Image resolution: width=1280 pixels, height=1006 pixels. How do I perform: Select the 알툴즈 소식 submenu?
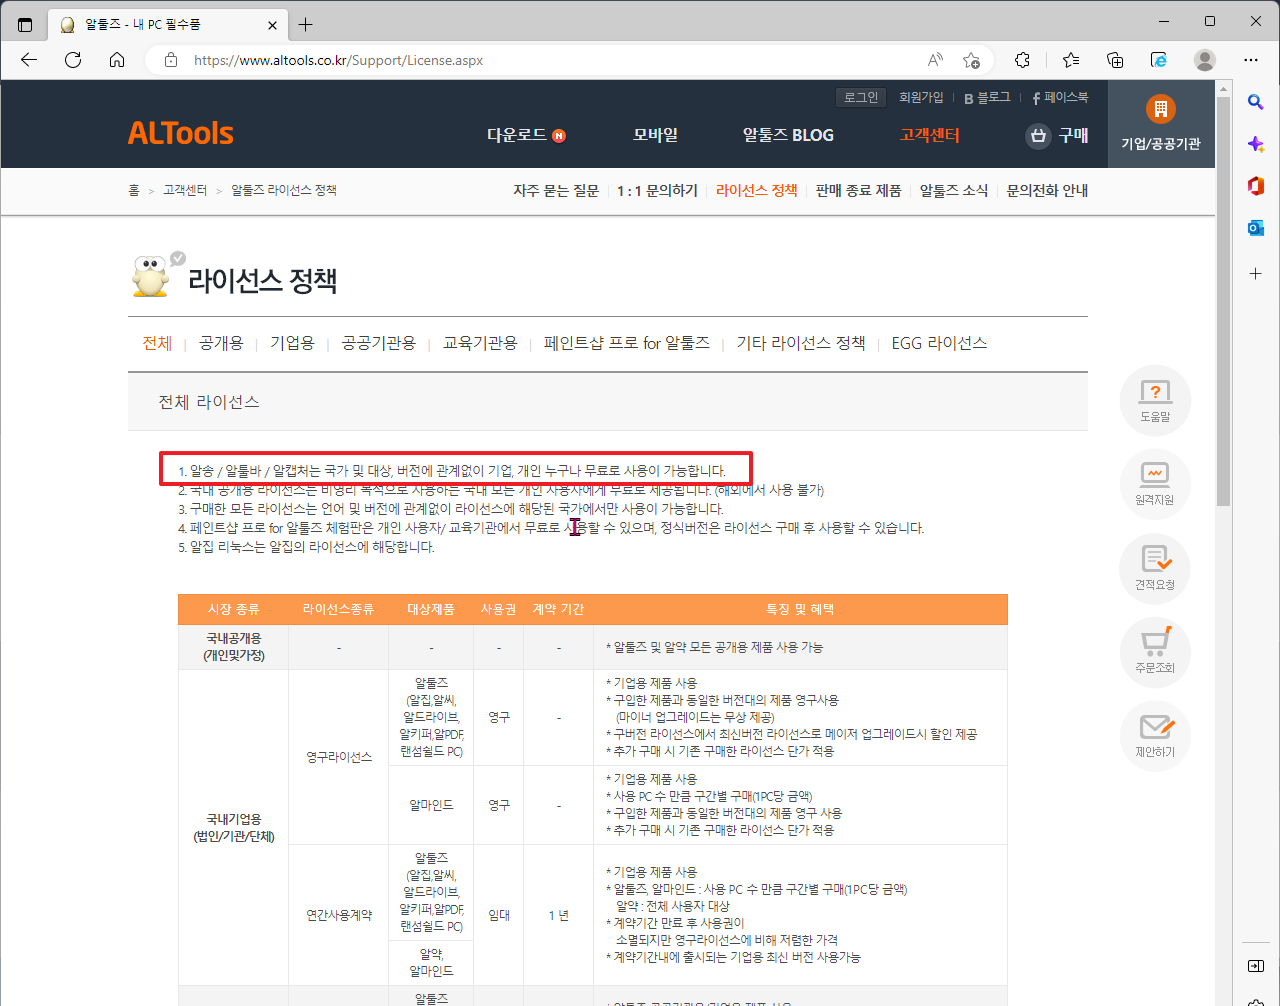[x=954, y=190]
